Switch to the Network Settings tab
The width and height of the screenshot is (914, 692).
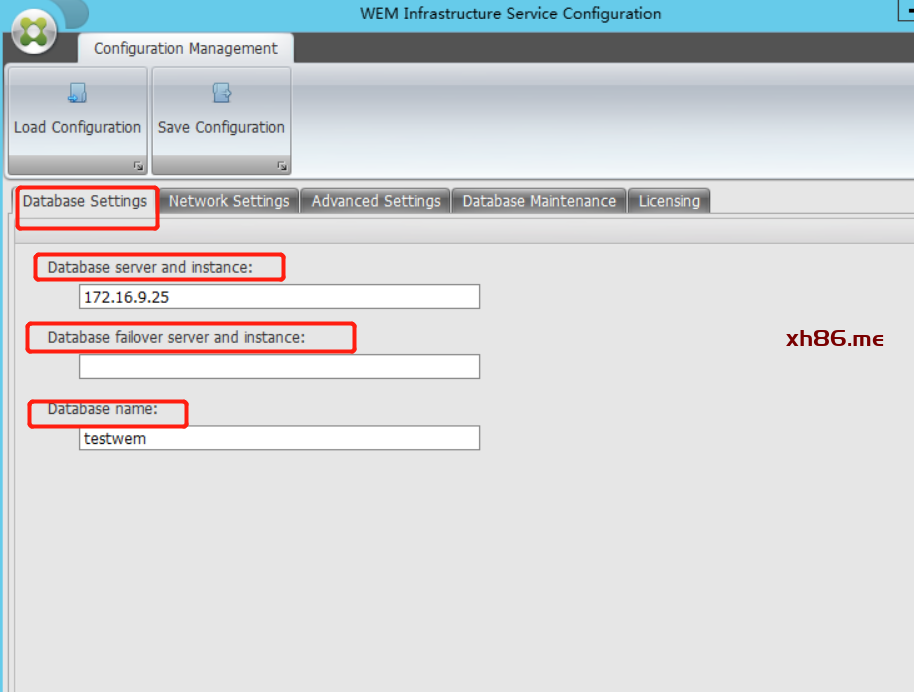pos(229,201)
